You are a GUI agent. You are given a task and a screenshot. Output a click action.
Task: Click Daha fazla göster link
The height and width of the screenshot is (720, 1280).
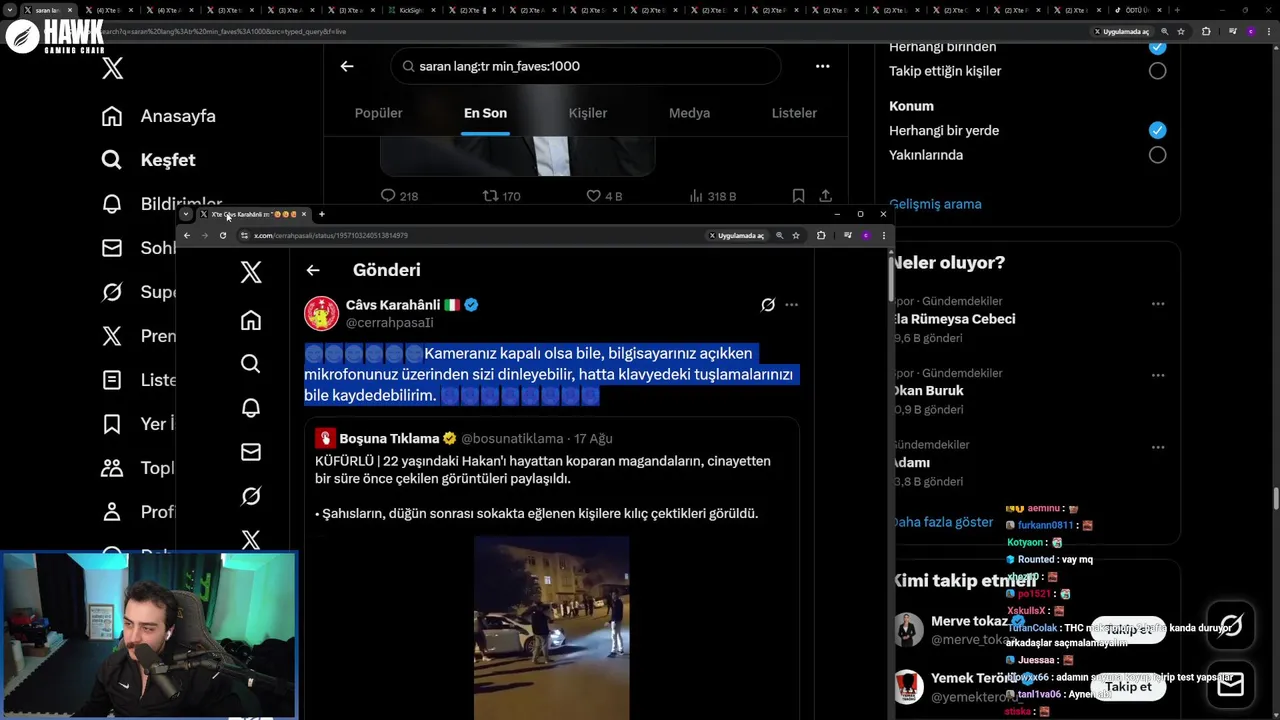pos(942,522)
